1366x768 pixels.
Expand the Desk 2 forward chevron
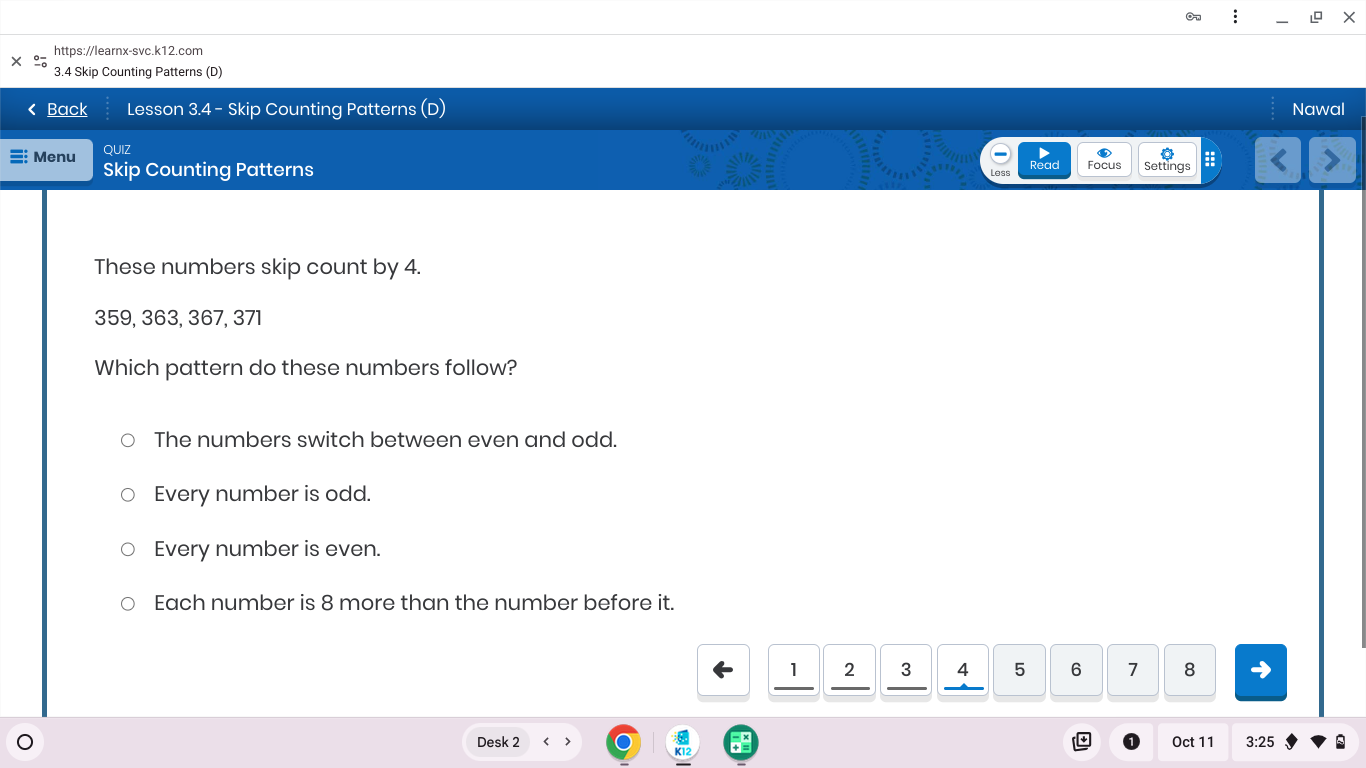[x=567, y=742]
